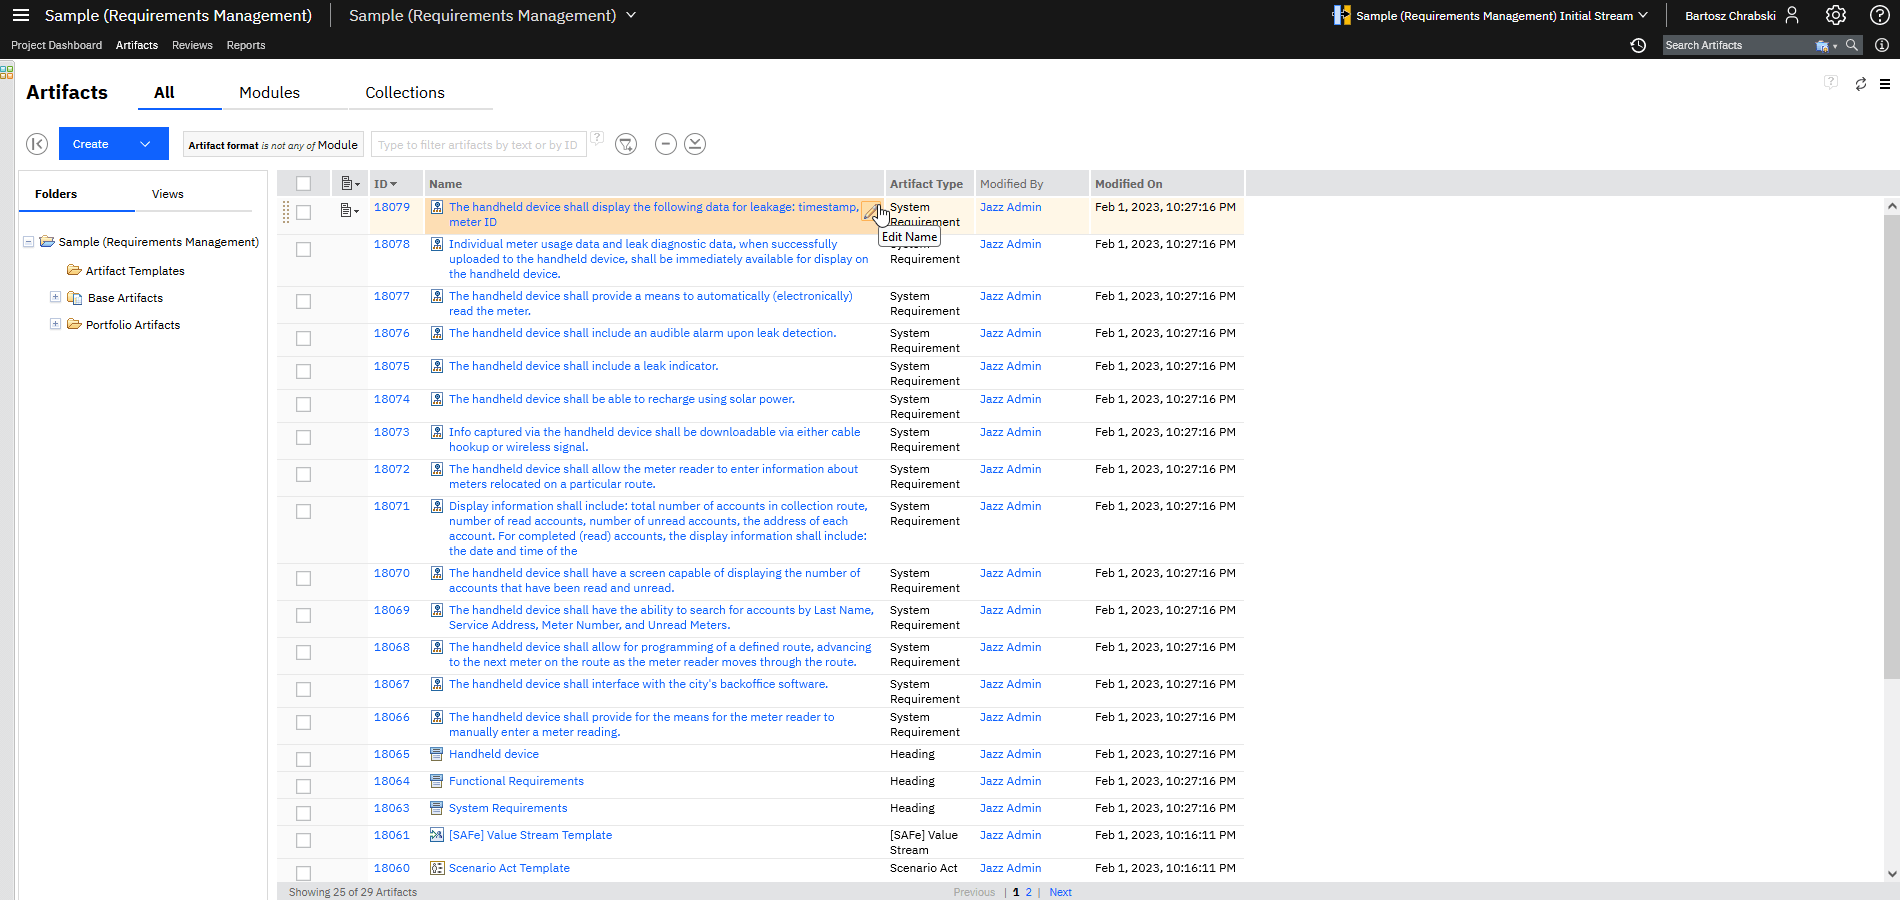Screen dimensions: 1900x900
Task: Click the refresh artifacts icon
Action: coord(1860,84)
